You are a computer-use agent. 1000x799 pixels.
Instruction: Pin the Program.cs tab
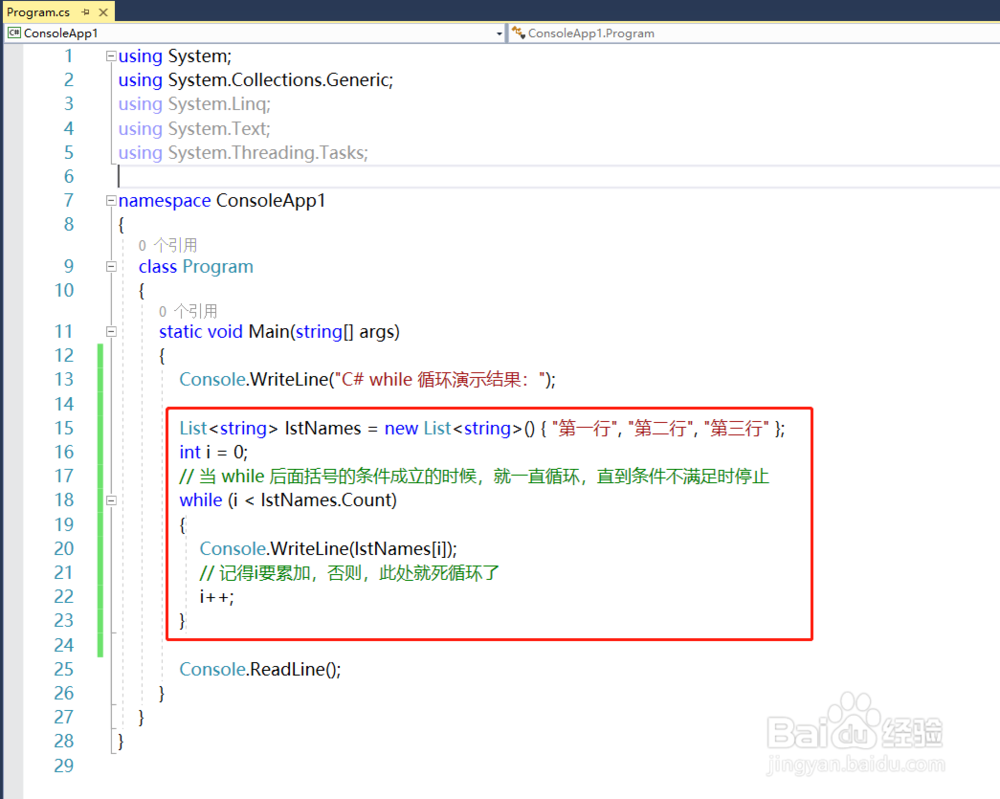tap(86, 12)
